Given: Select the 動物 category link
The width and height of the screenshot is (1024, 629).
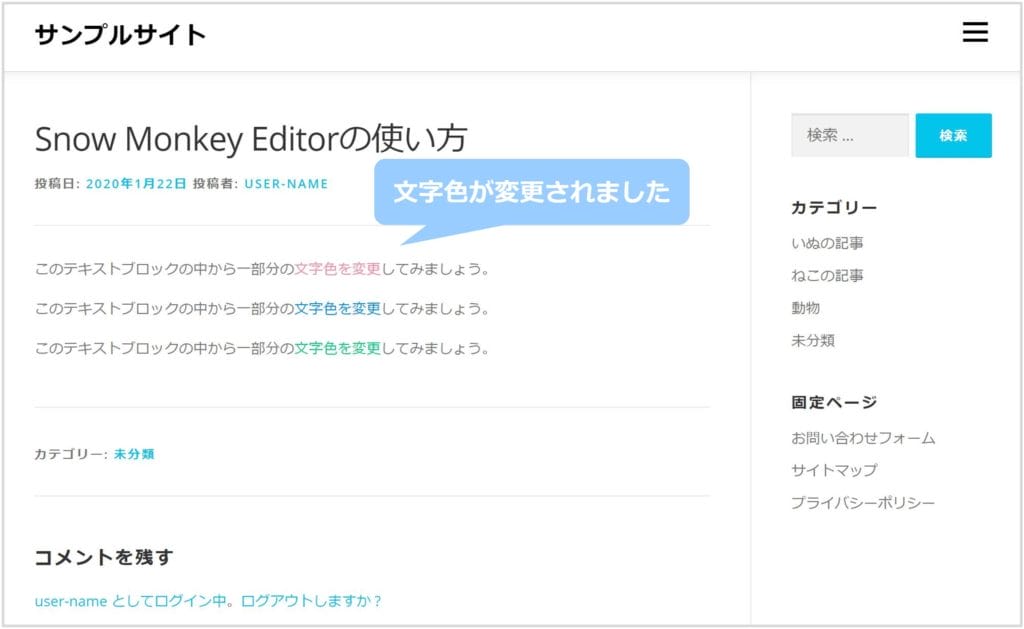Looking at the screenshot, I should coord(805,308).
